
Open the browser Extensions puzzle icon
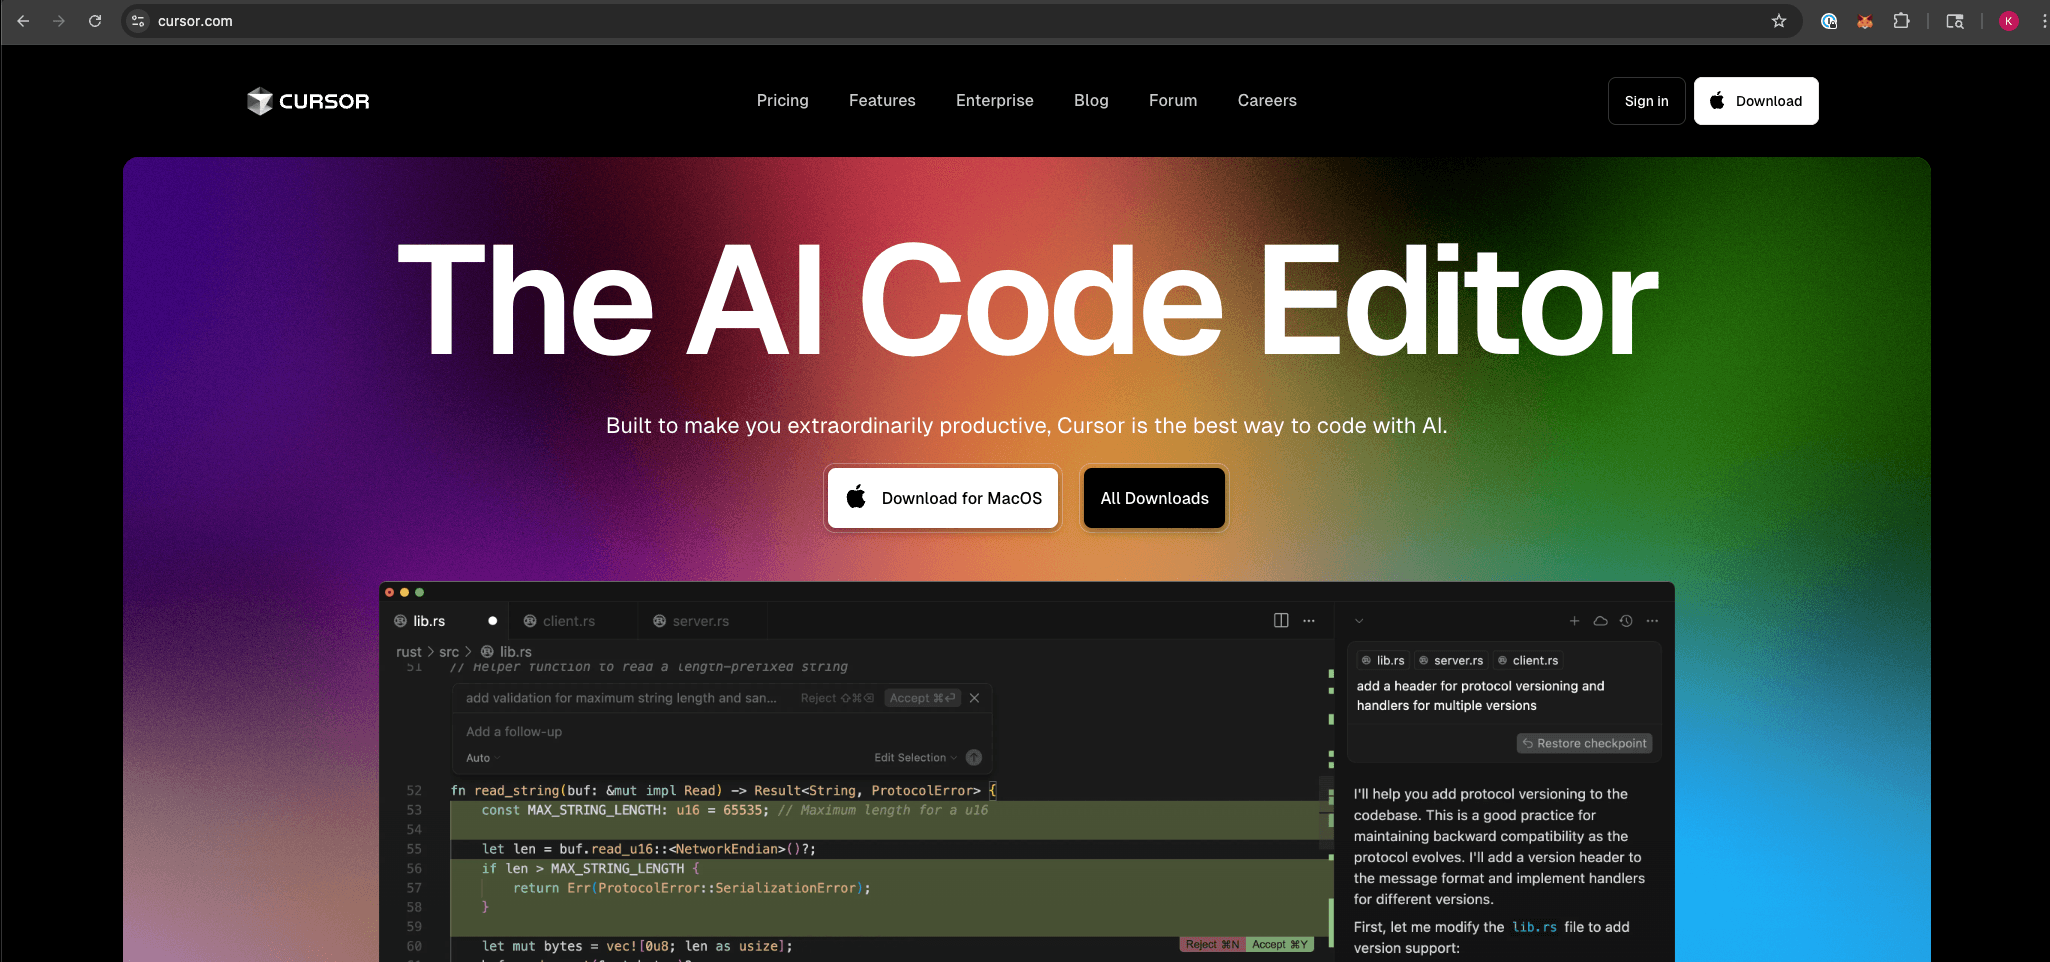[x=1901, y=21]
